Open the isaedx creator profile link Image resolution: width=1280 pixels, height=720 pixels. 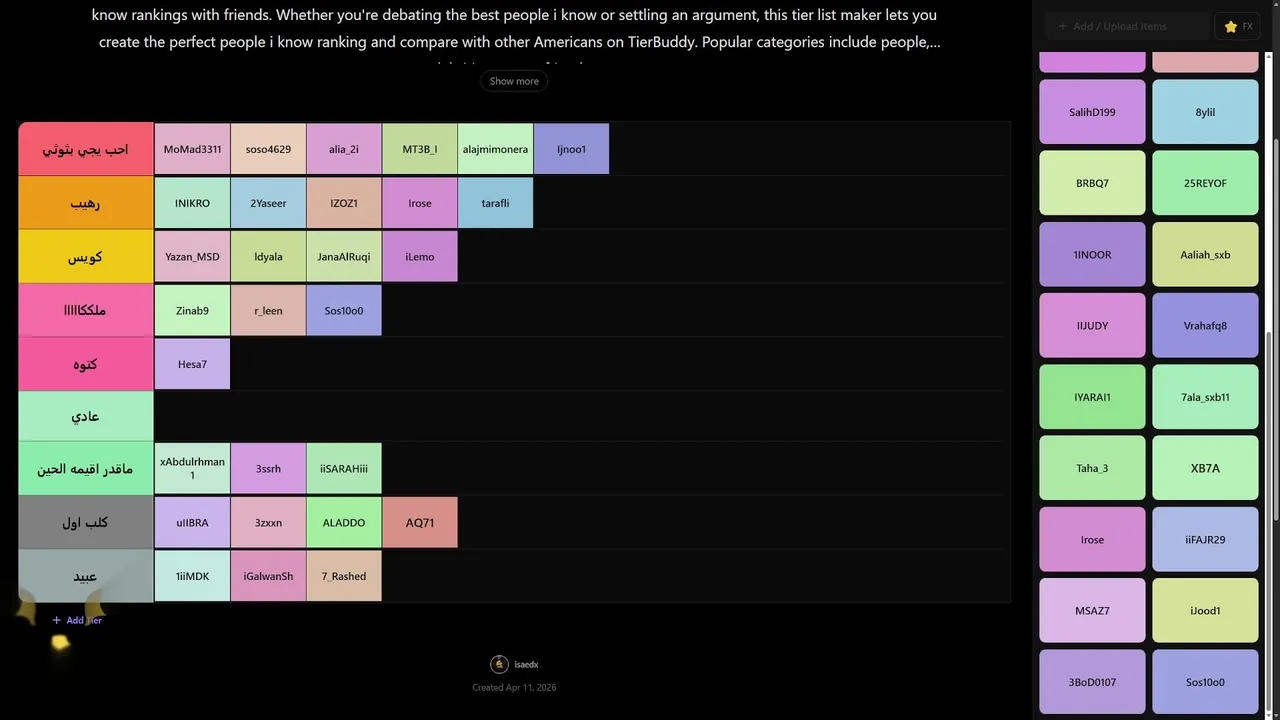pyautogui.click(x=526, y=665)
